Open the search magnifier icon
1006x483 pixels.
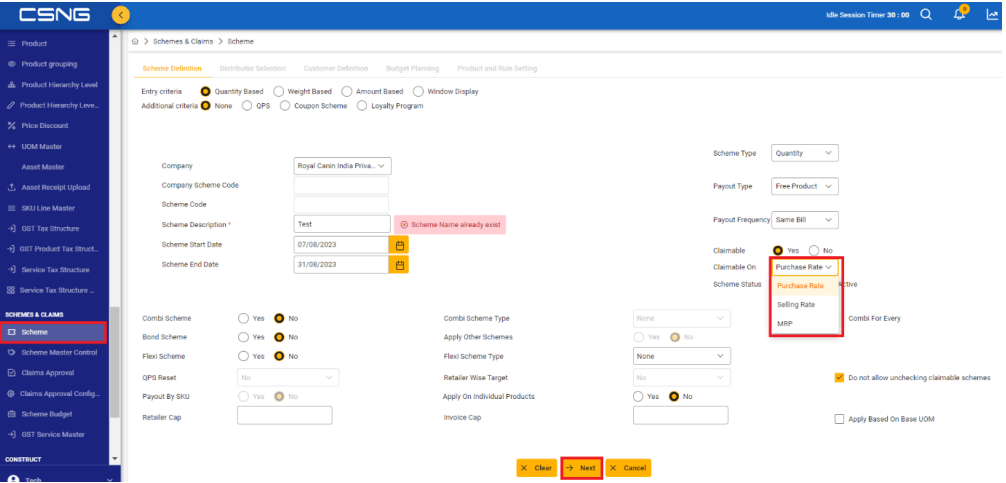tap(926, 15)
